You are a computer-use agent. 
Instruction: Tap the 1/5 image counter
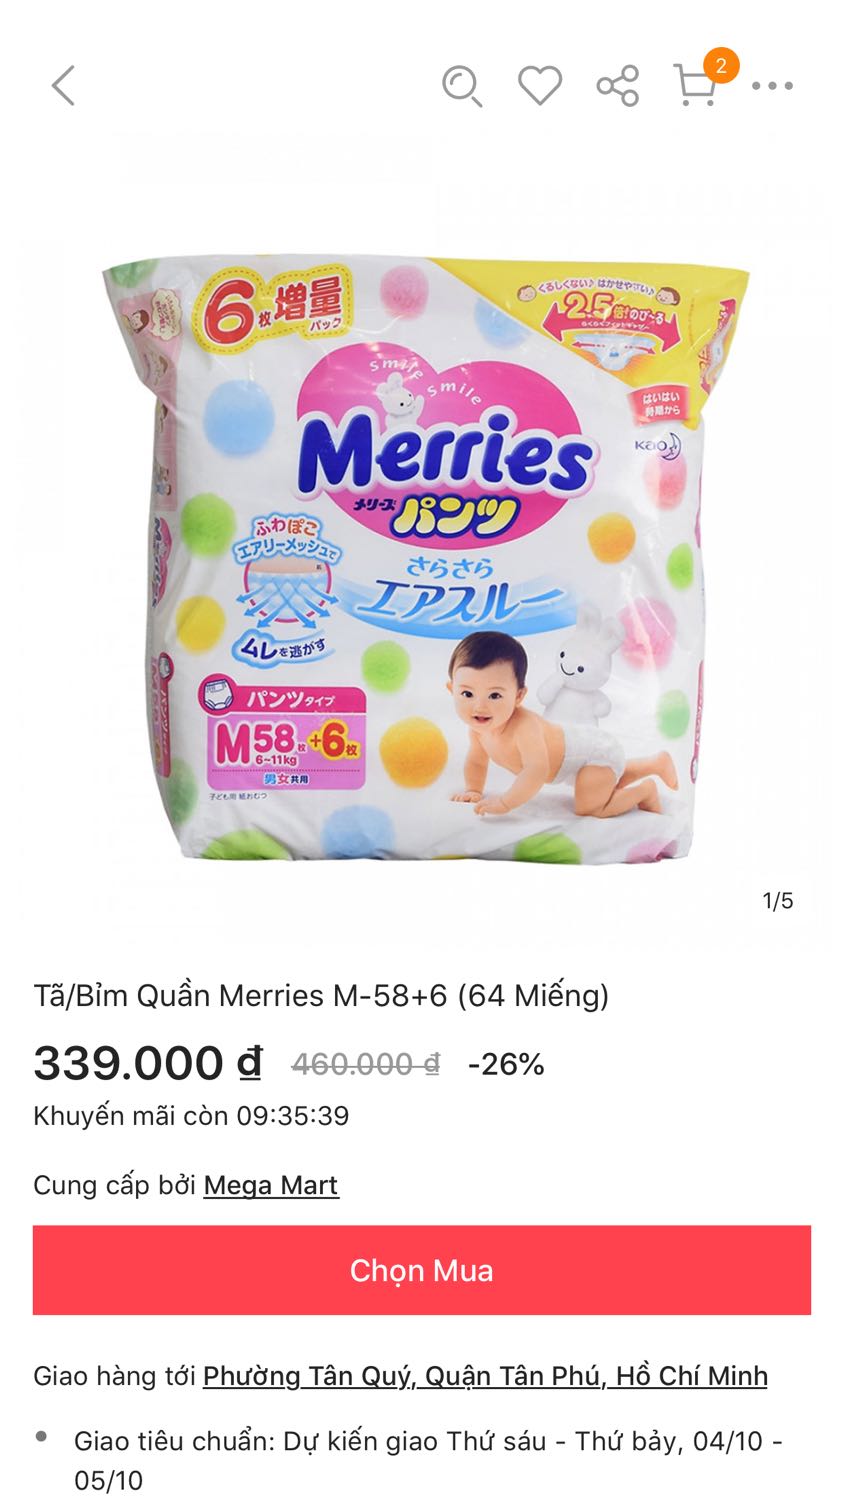pos(778,901)
